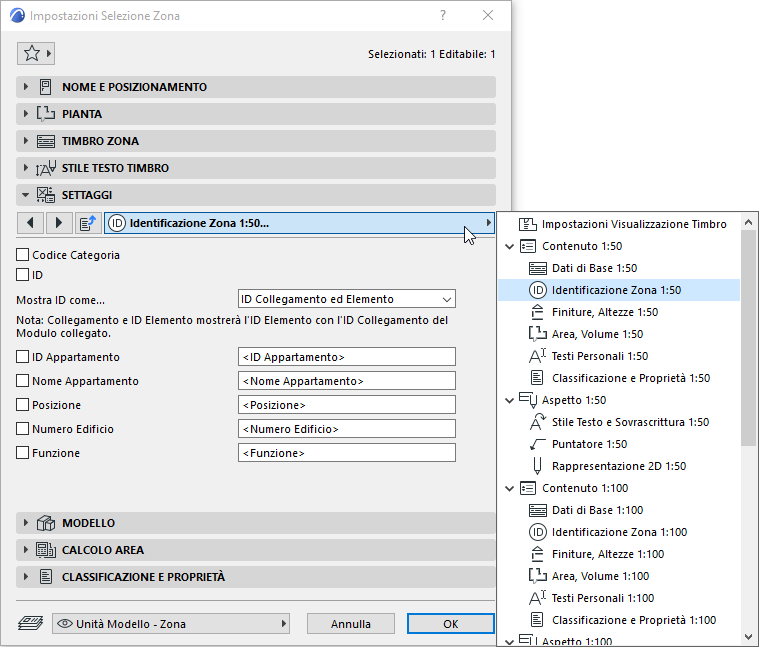
Task: Enable the Codice Categoria checkbox
Action: pos(22,255)
